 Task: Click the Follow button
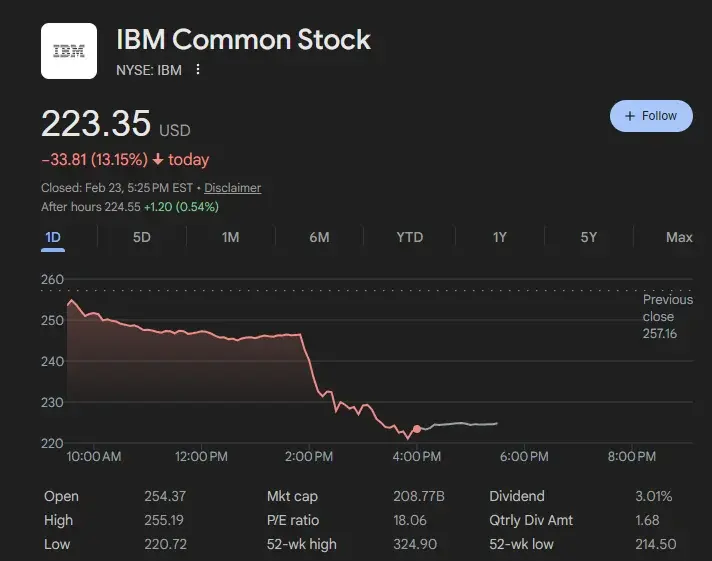point(651,116)
